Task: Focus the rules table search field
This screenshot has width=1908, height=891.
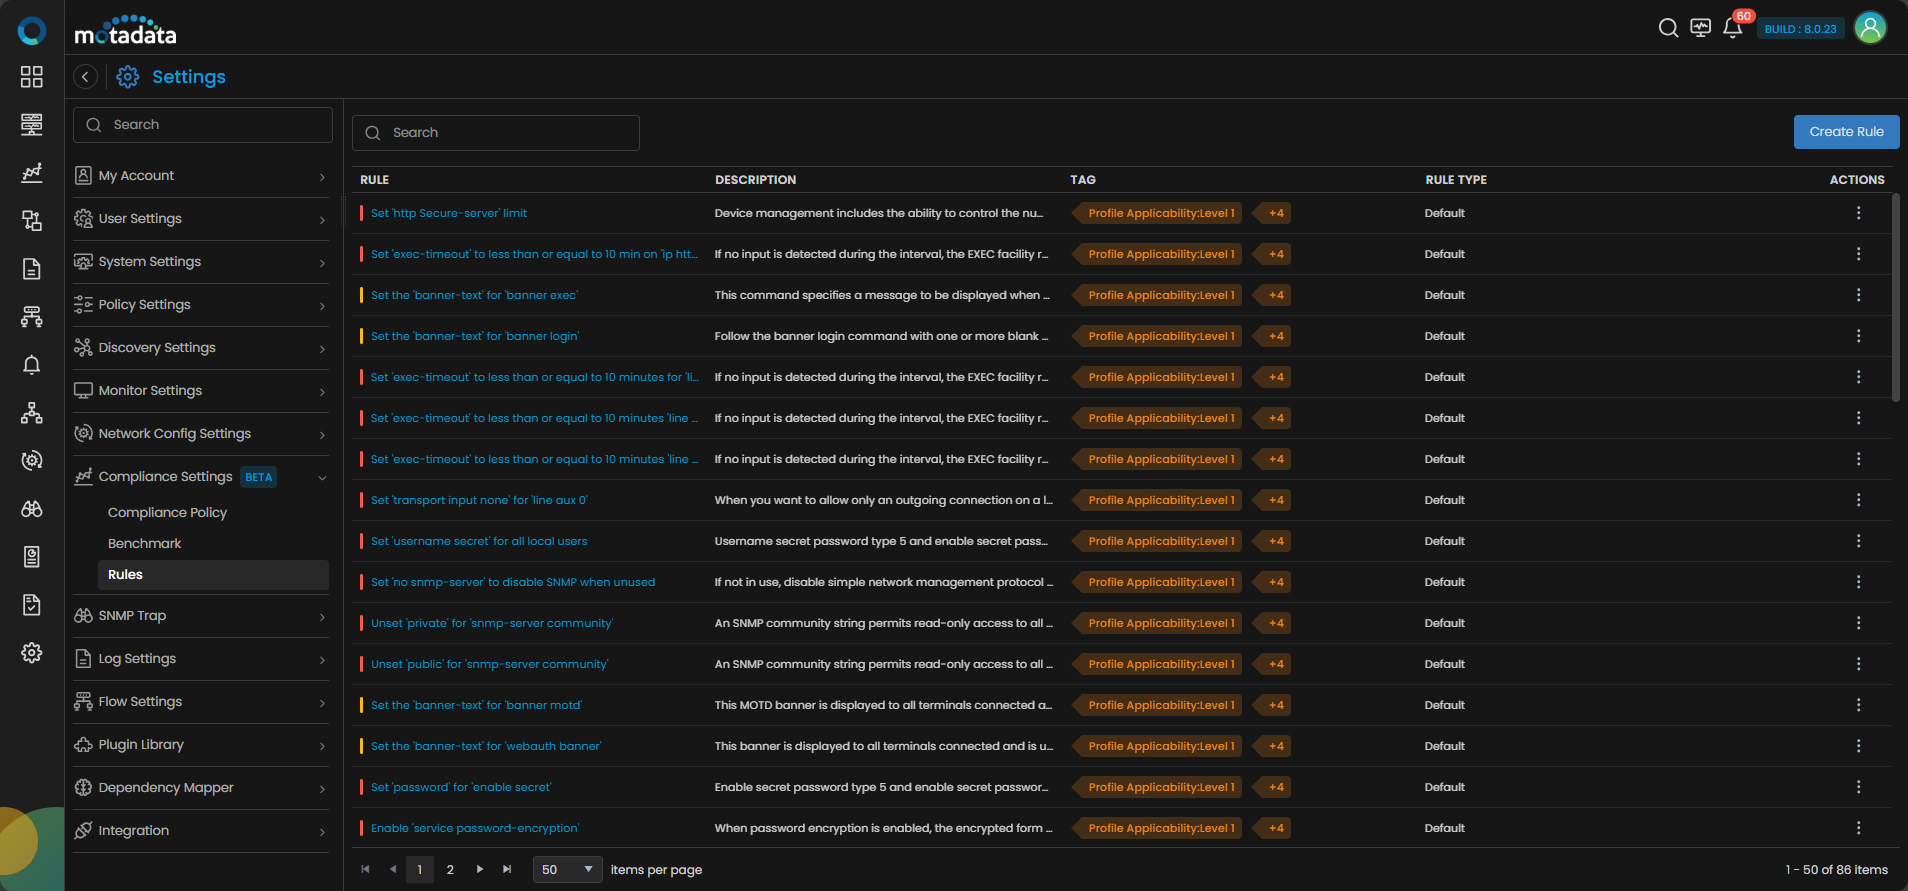Action: click(x=496, y=133)
